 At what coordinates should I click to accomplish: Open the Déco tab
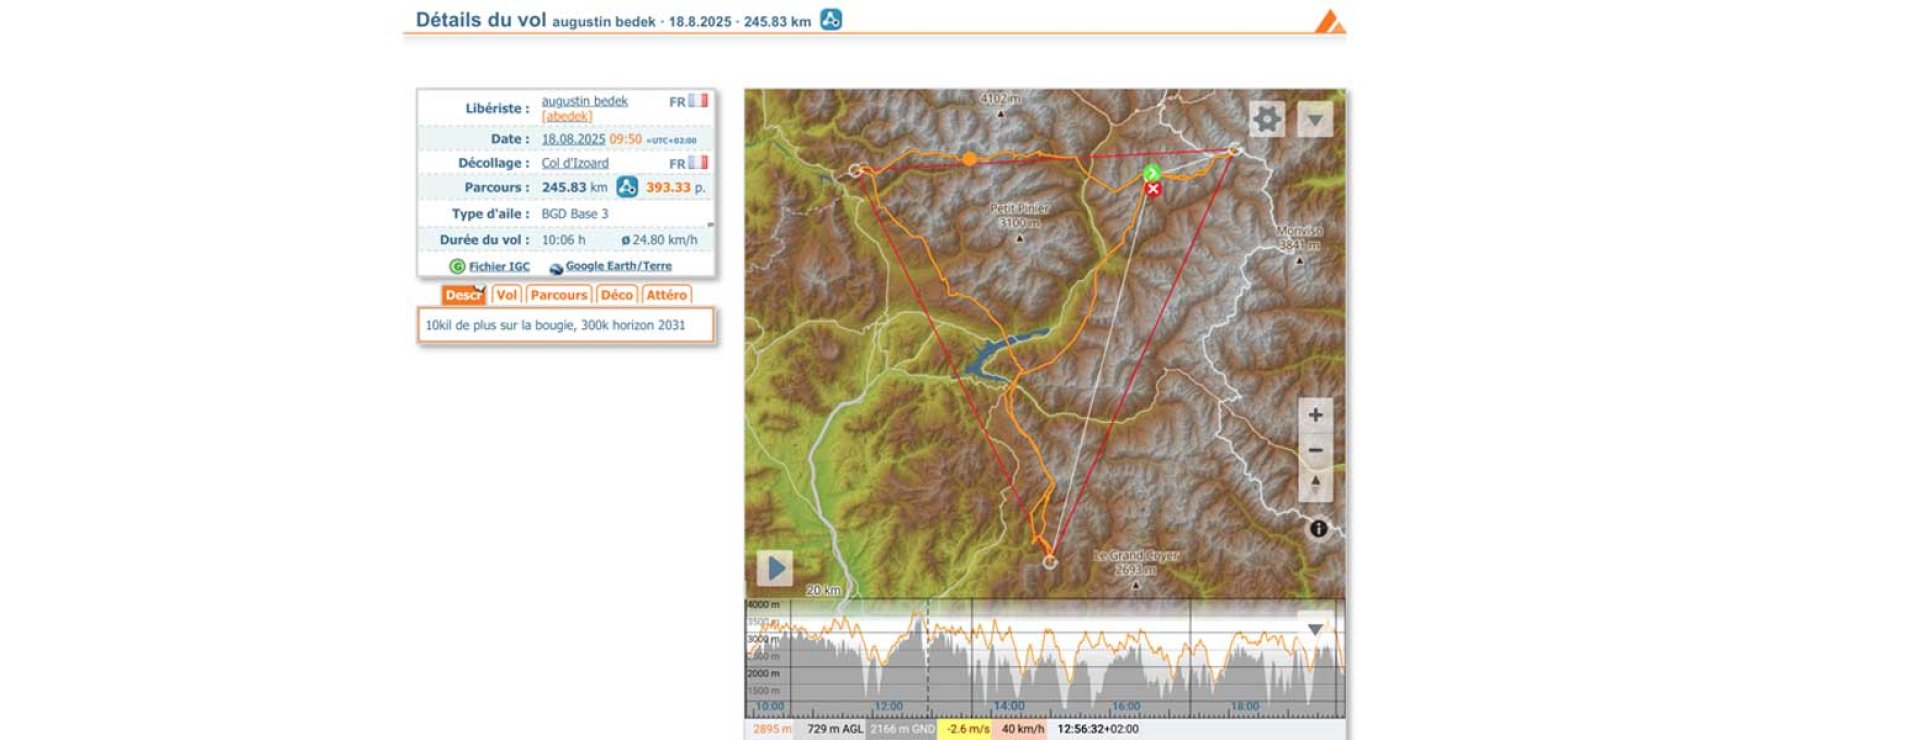tap(616, 295)
